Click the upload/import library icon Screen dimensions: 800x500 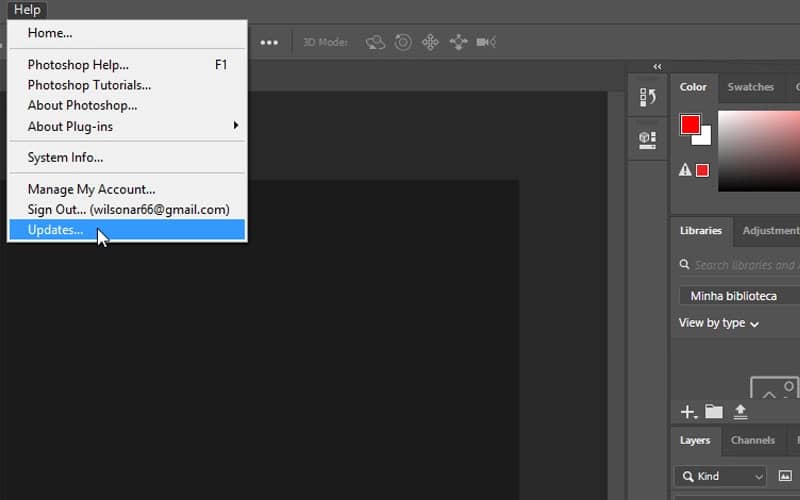[x=740, y=411]
